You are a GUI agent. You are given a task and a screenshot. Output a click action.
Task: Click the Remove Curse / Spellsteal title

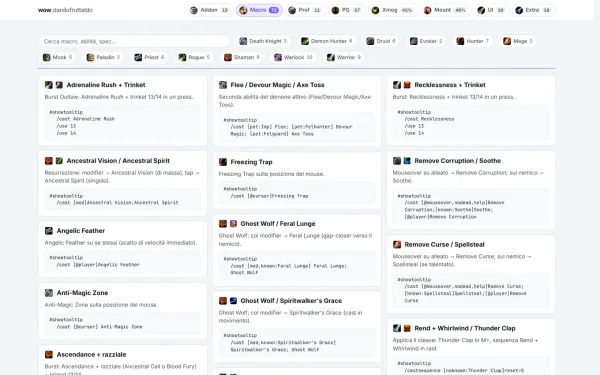444,245
